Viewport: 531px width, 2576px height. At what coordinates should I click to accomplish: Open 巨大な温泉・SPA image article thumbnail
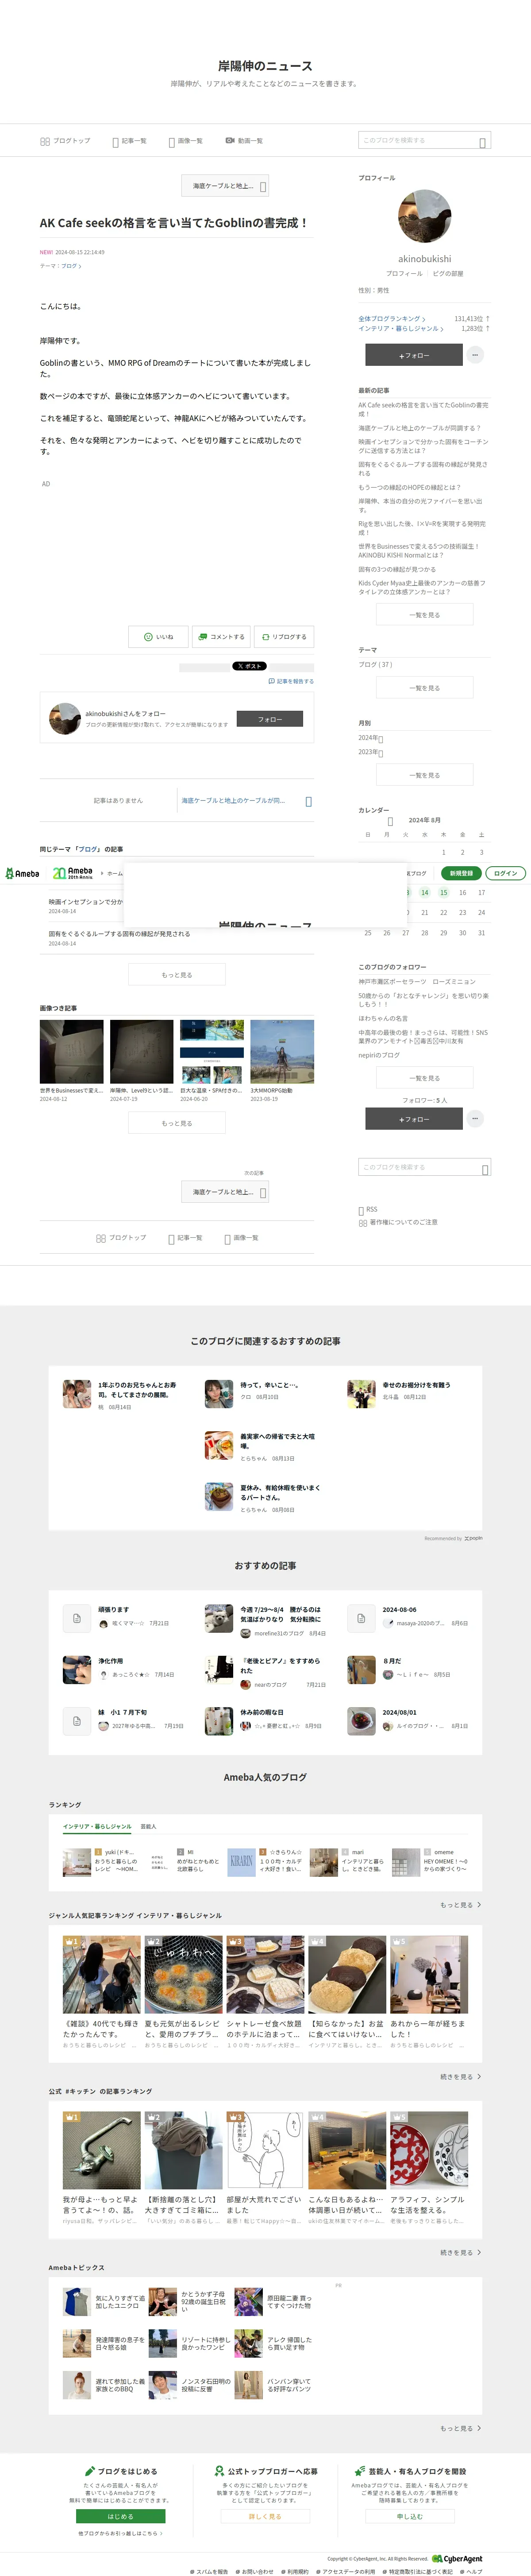point(212,1052)
